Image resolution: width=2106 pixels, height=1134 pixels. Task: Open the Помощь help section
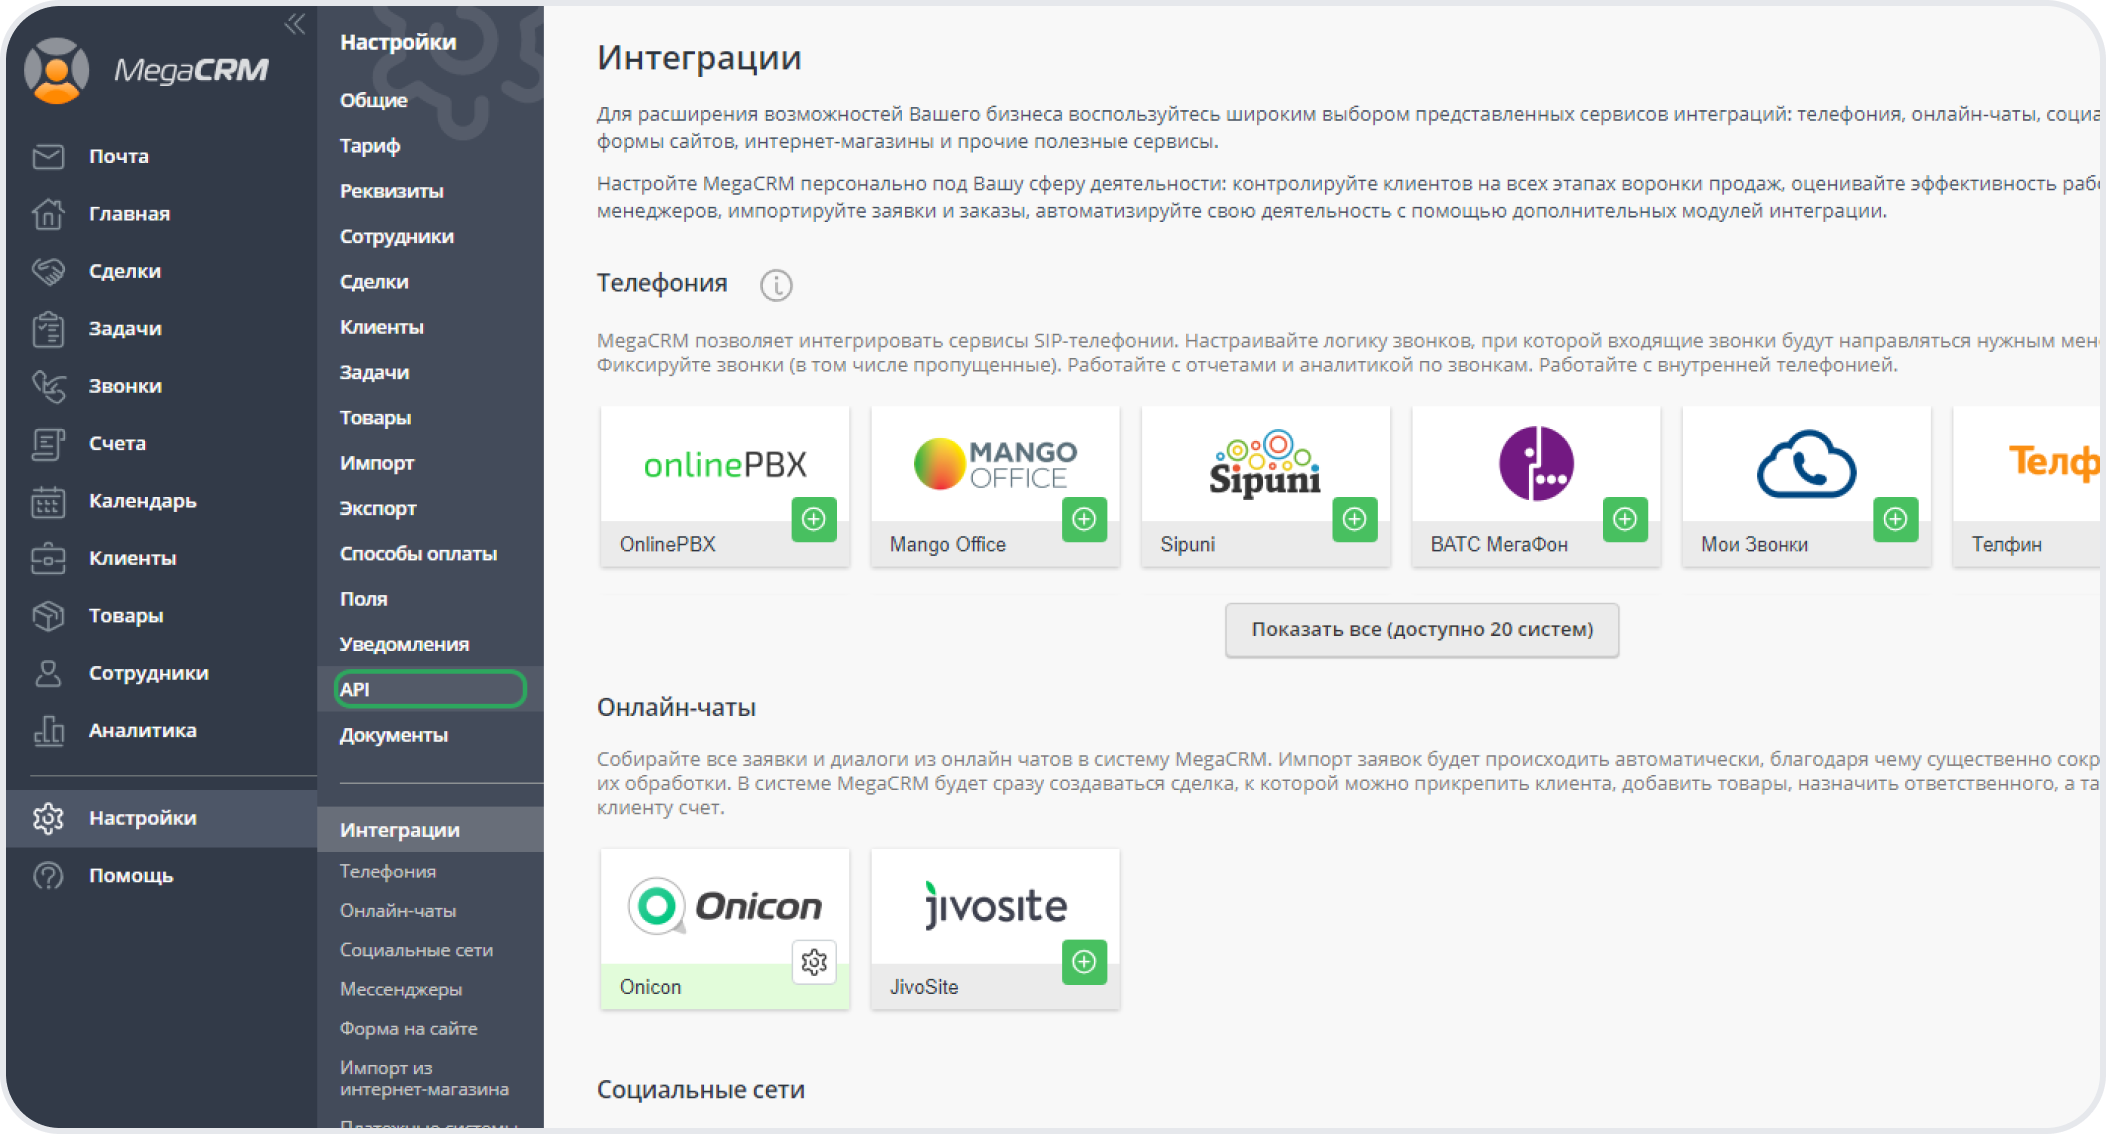coord(130,875)
